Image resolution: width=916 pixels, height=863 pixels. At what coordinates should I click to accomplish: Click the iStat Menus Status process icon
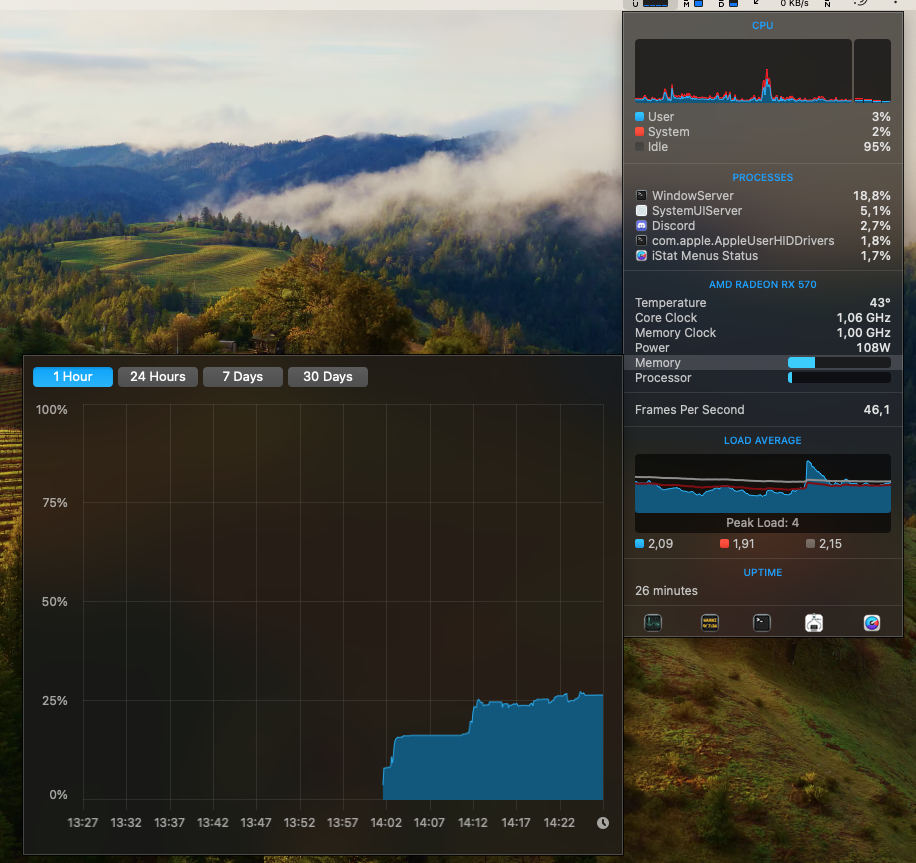point(641,256)
